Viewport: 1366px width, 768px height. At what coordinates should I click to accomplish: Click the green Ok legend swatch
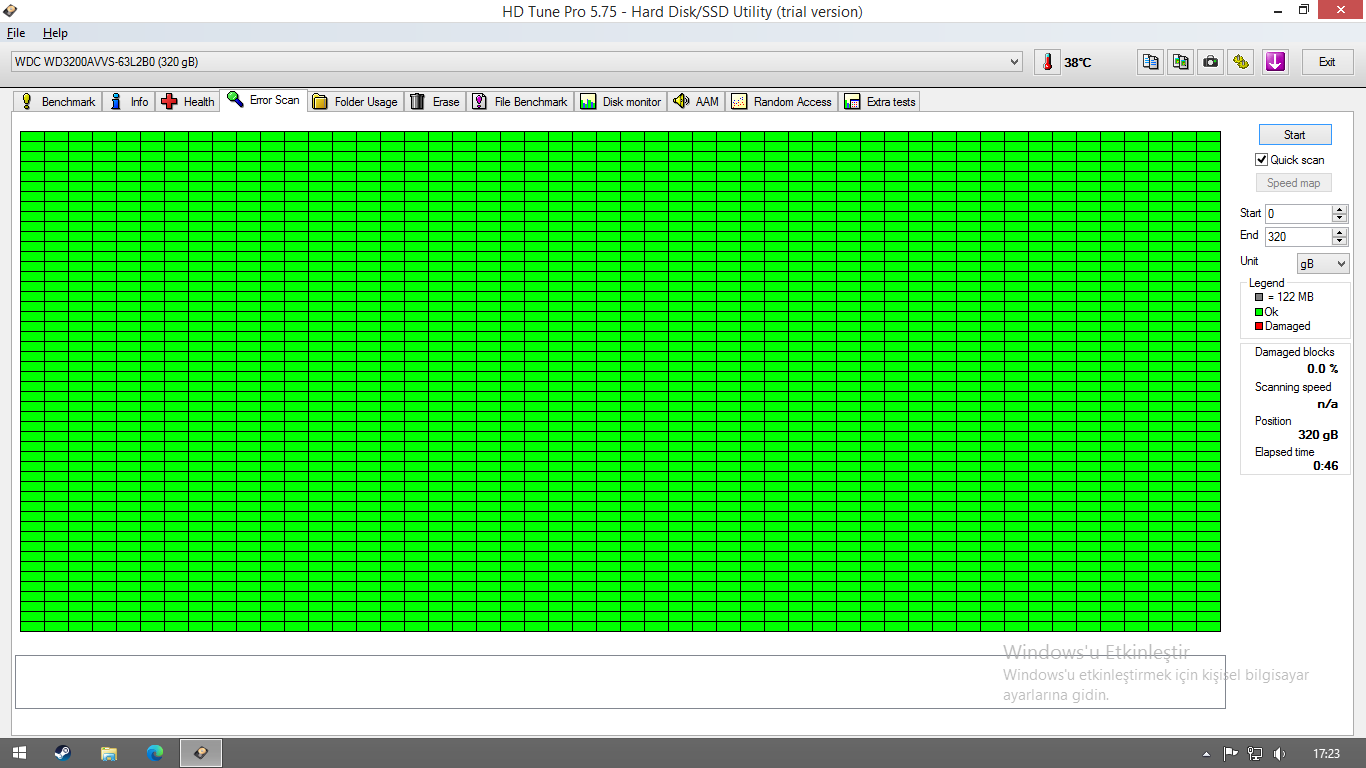point(1259,312)
